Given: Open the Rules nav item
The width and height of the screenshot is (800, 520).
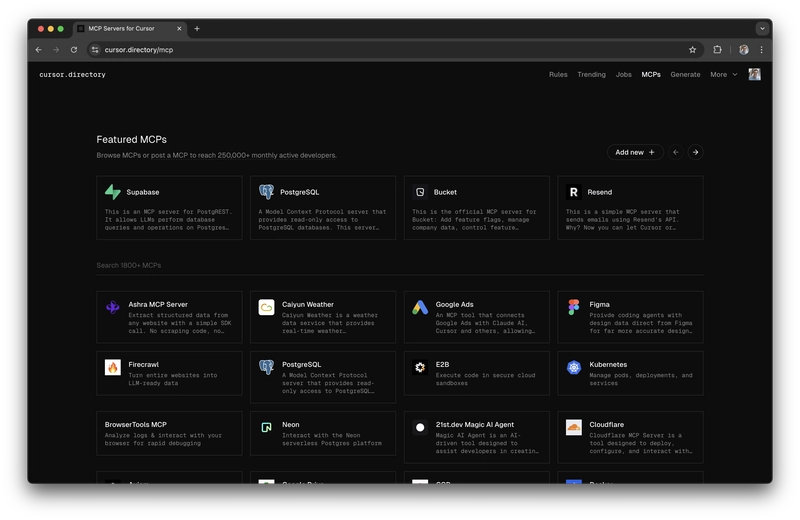Looking at the screenshot, I should pos(558,75).
